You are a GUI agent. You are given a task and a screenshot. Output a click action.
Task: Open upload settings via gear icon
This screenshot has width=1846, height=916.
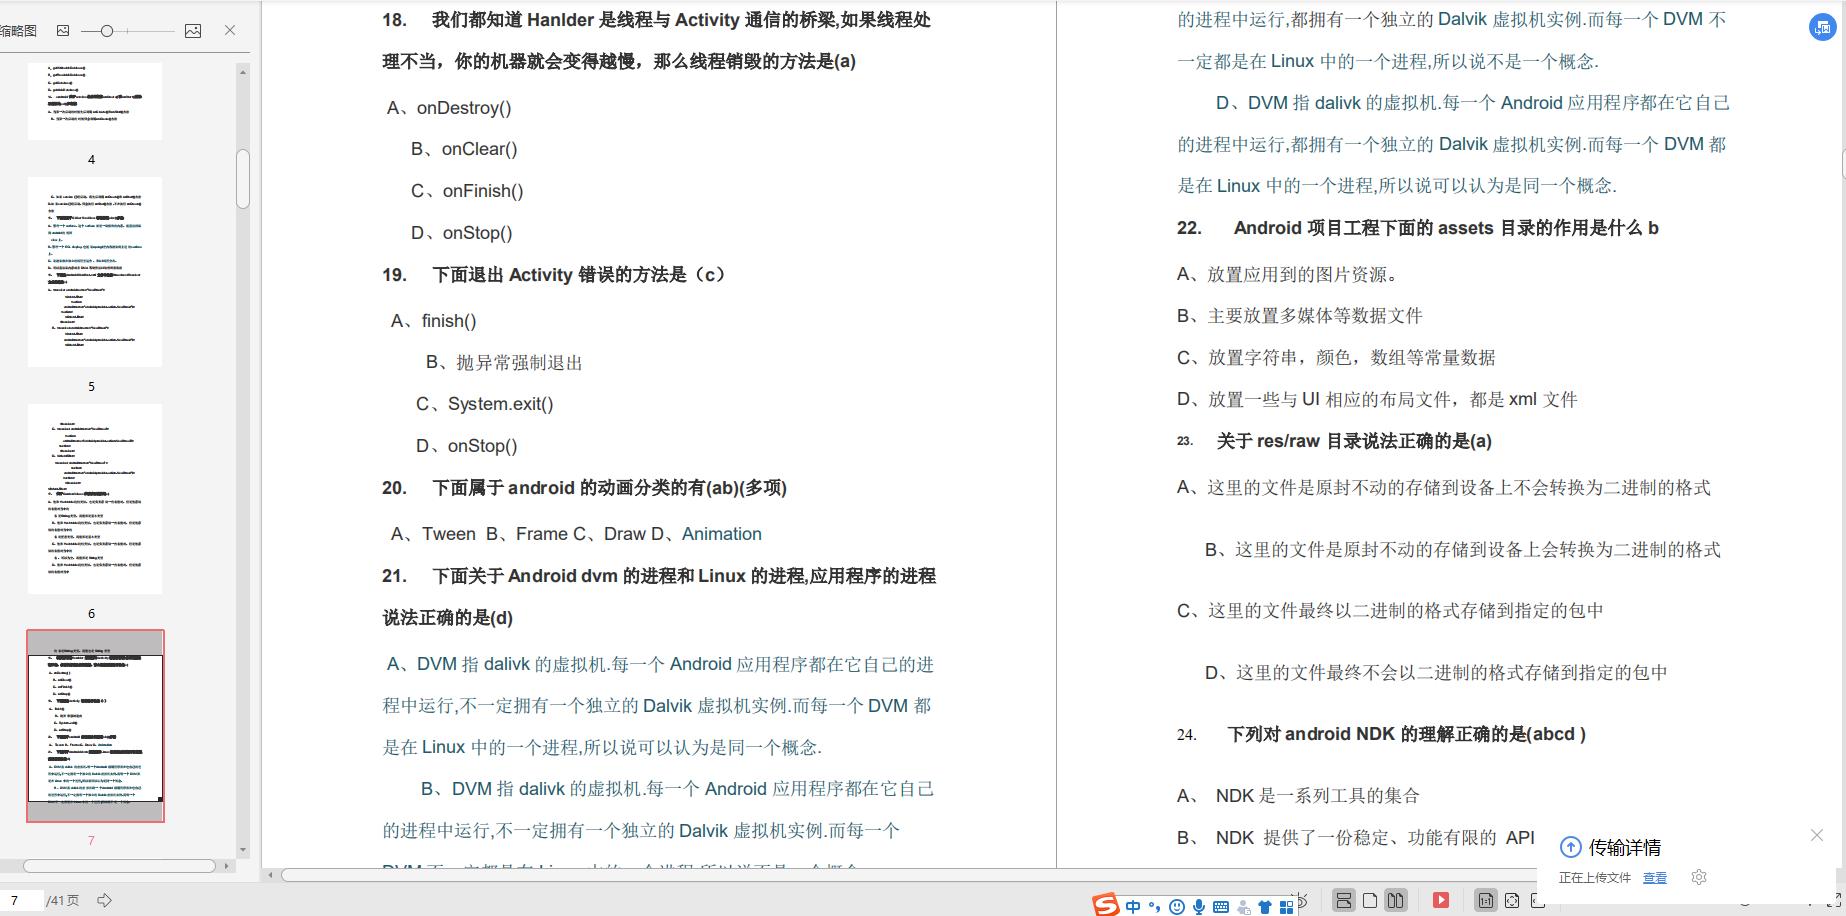pos(1699,877)
